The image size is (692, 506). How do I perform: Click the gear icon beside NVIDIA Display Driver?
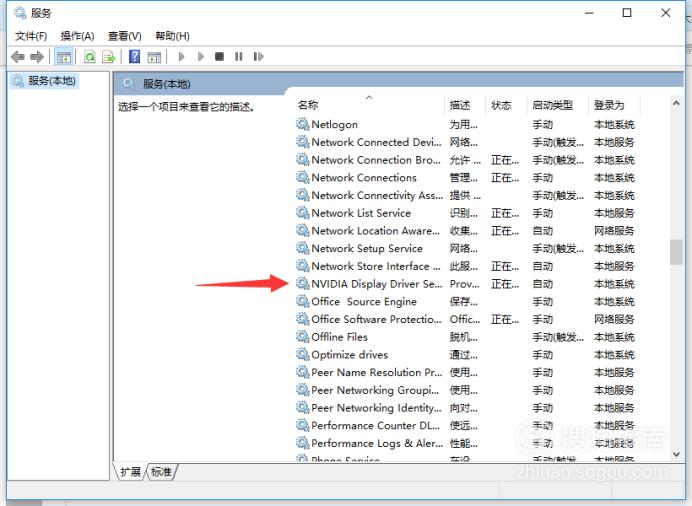302,284
